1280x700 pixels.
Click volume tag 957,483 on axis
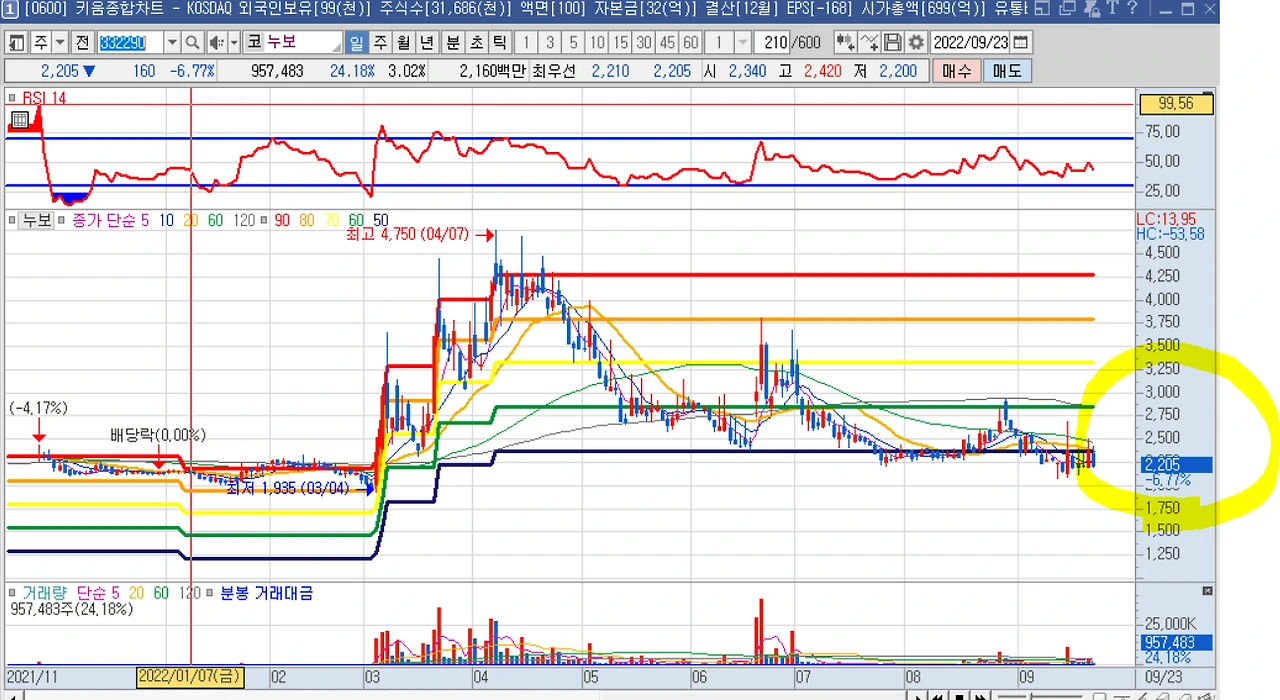(1177, 643)
